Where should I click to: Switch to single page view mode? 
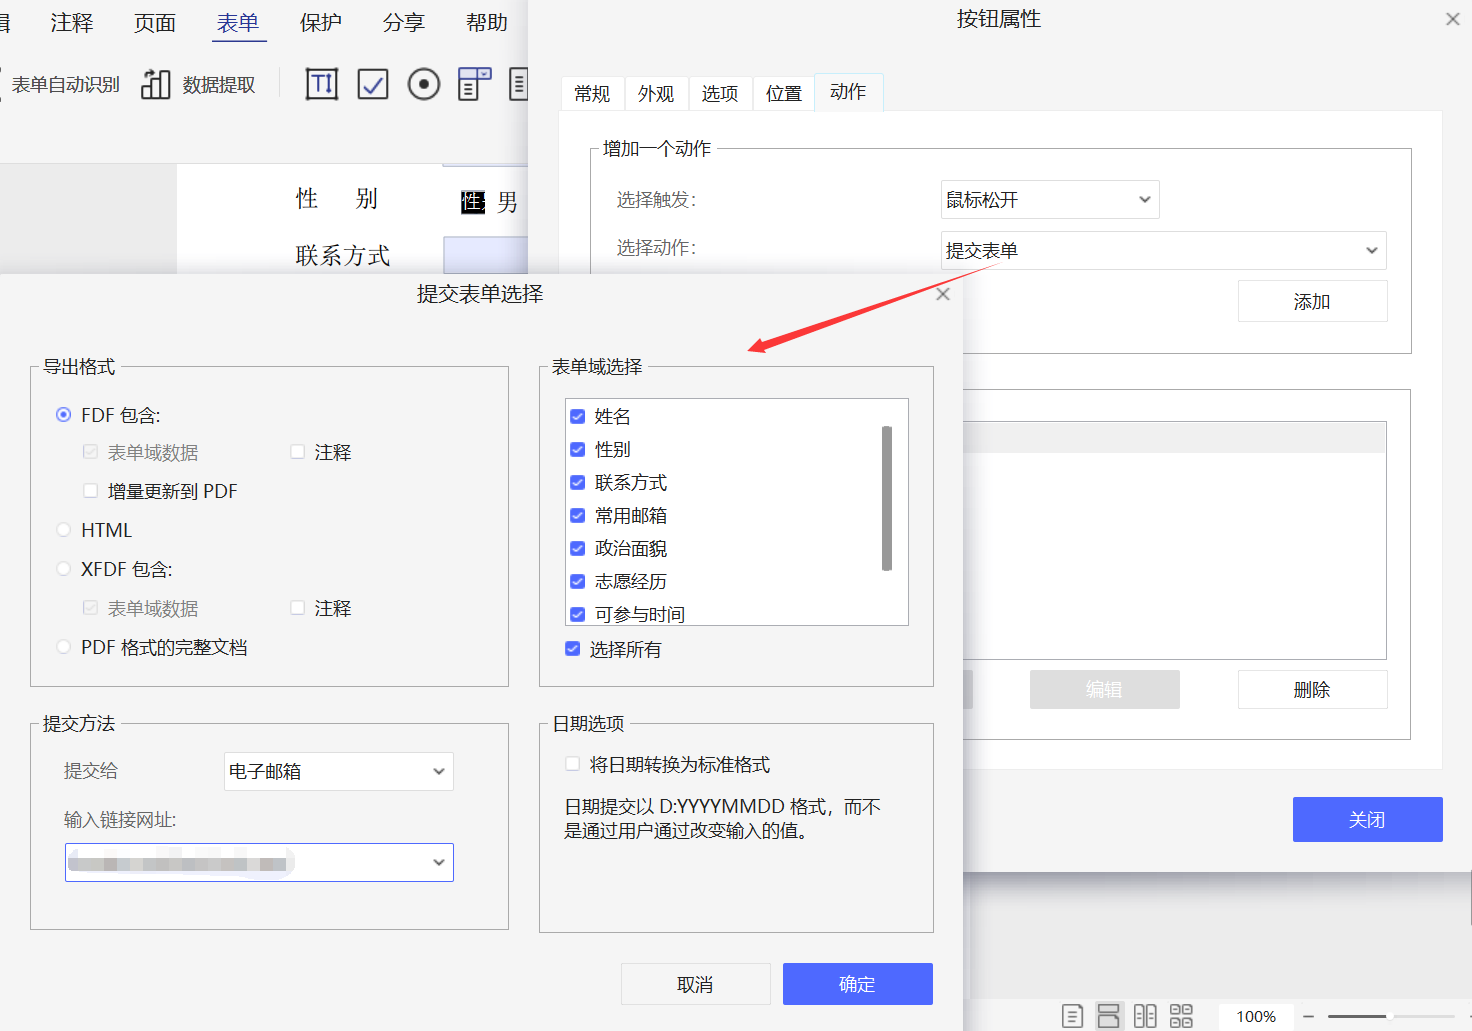click(x=1073, y=1015)
